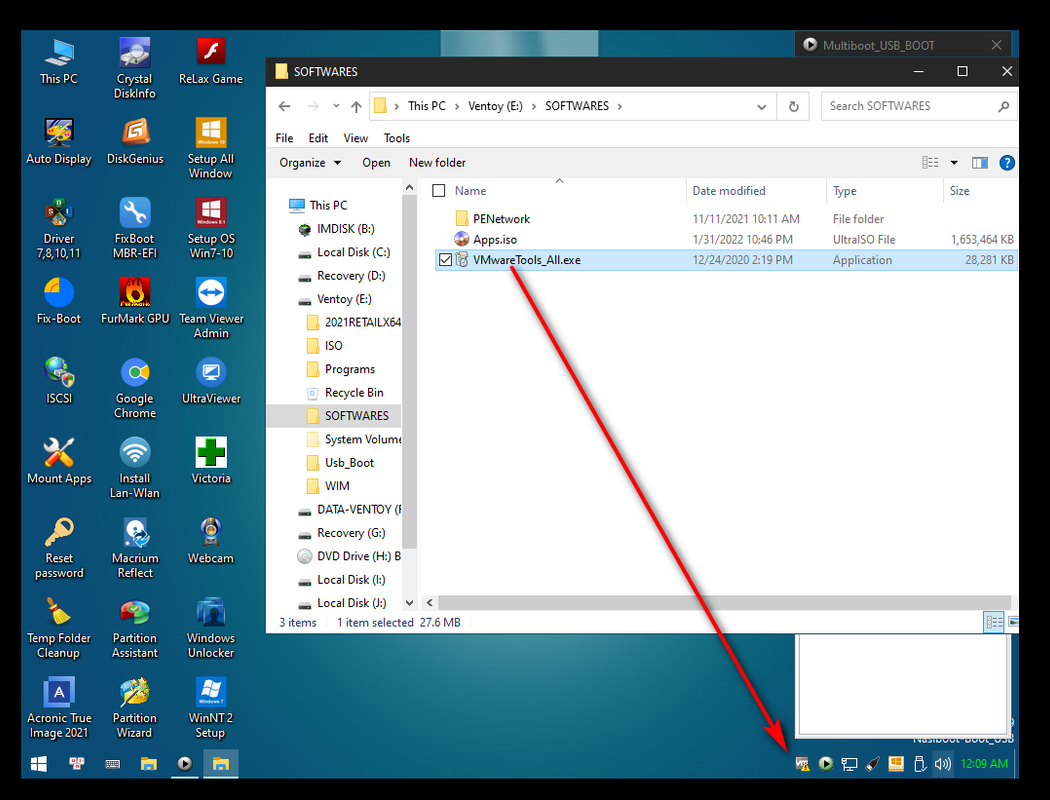Select the Auto Display desktop icon
The image size is (1050, 800).
click(59, 141)
